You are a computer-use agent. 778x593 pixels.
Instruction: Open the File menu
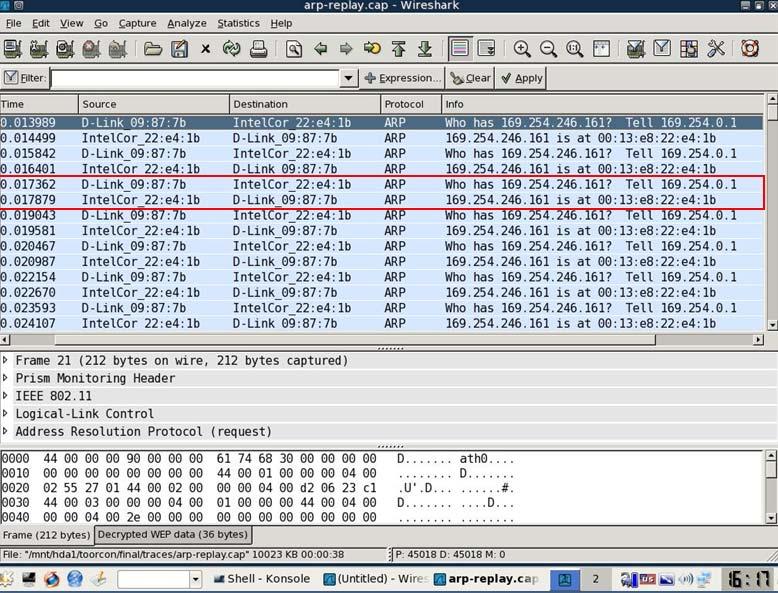tap(13, 23)
